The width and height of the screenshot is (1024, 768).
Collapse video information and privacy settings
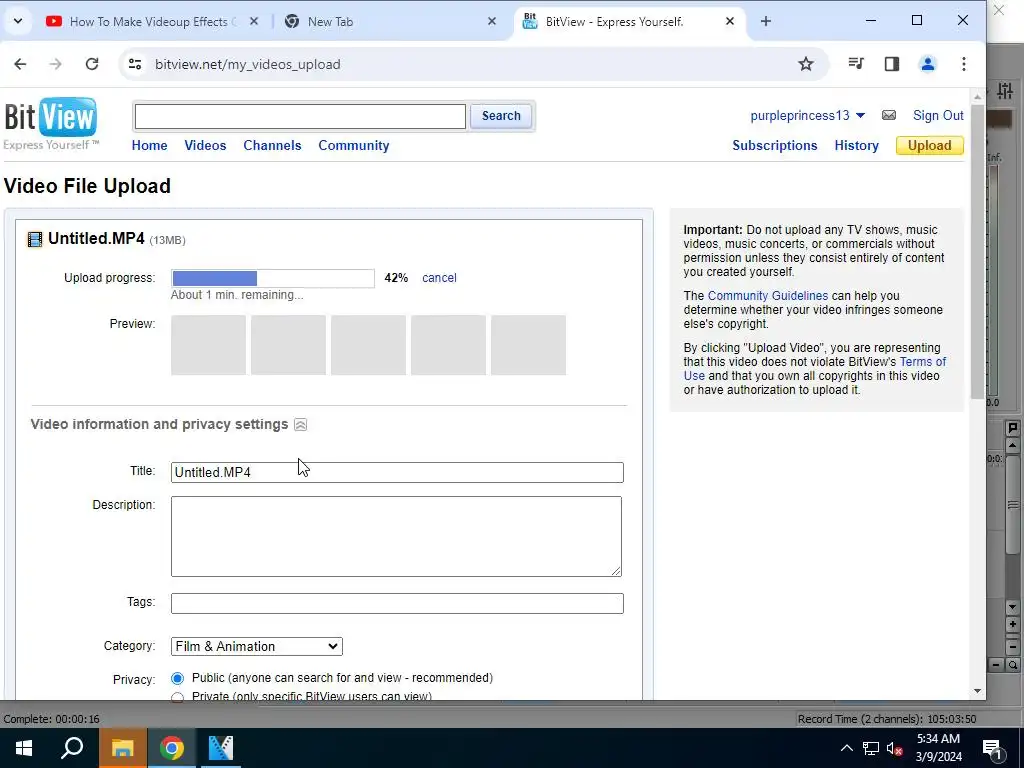pyautogui.click(x=300, y=424)
